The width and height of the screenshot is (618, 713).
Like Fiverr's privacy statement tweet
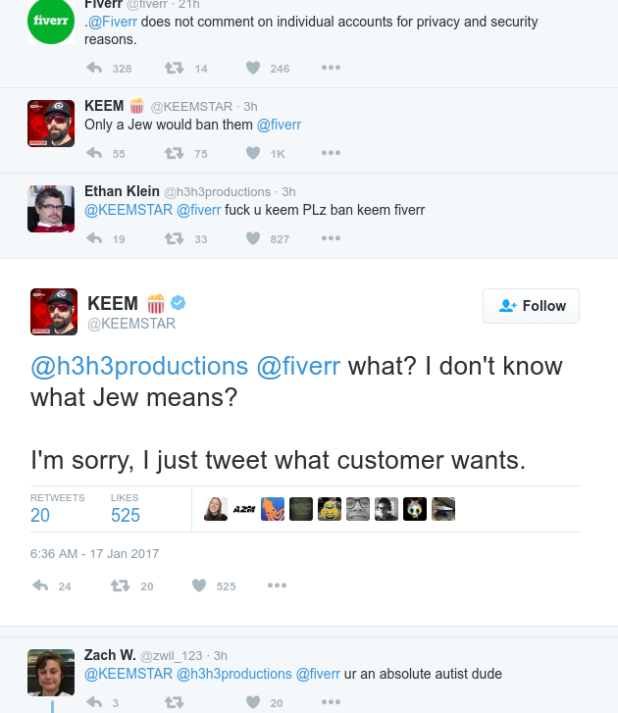pos(253,68)
